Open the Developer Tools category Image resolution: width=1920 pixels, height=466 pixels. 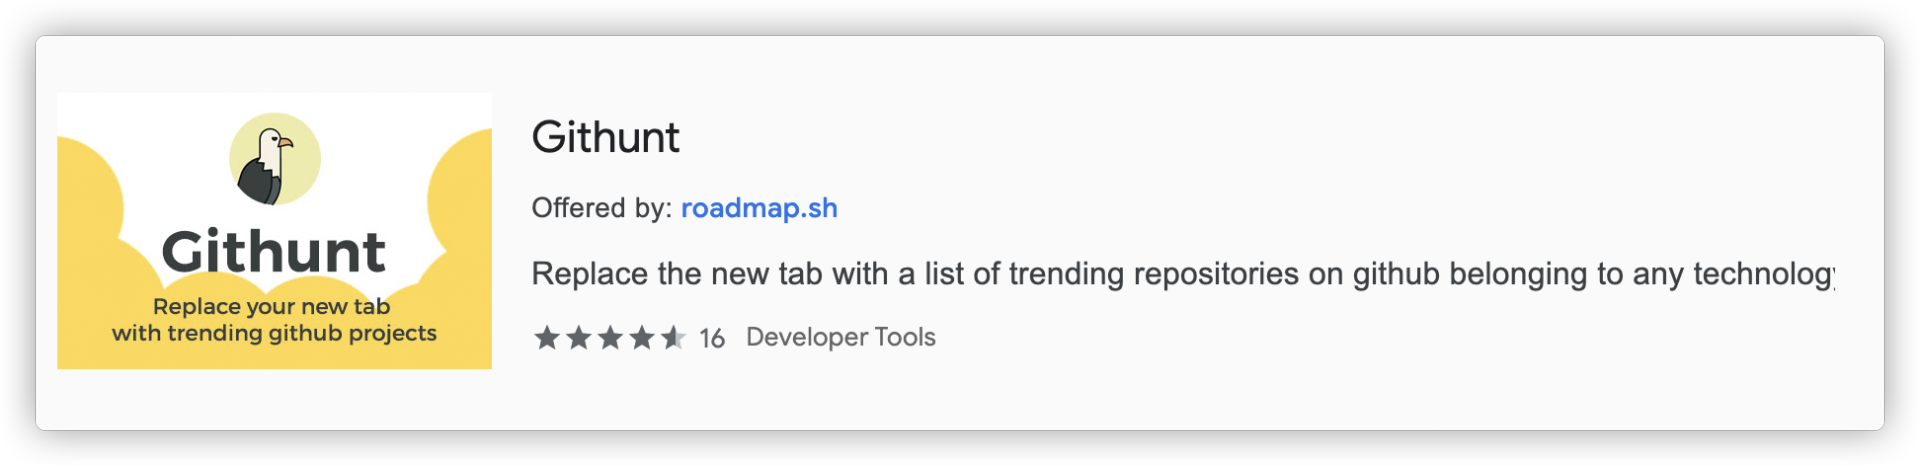click(x=840, y=337)
